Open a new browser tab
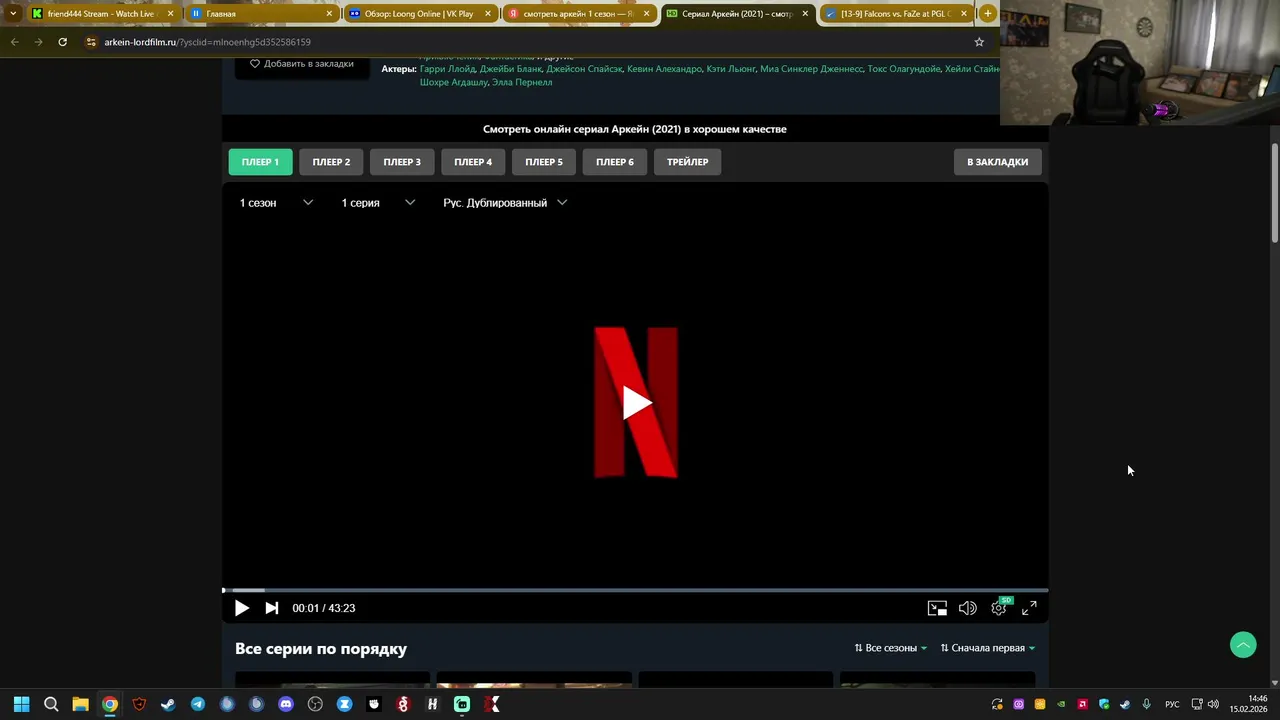This screenshot has height=720, width=1280. [988, 13]
